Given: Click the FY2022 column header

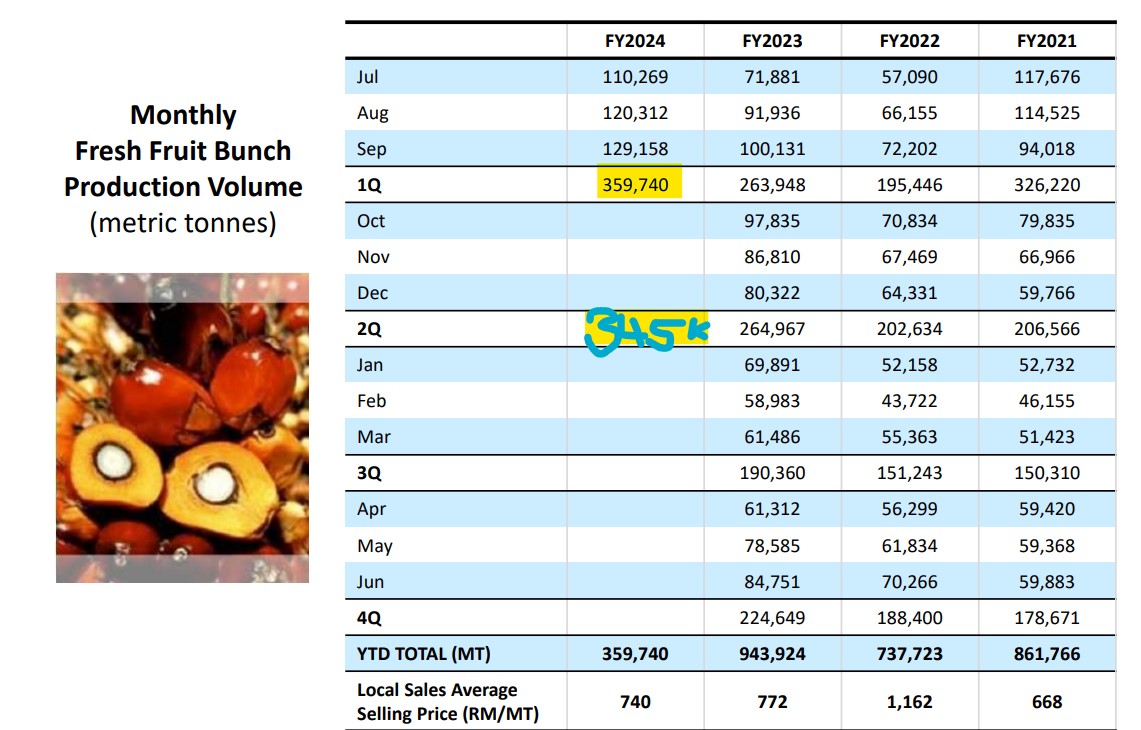Looking at the screenshot, I should click(910, 41).
